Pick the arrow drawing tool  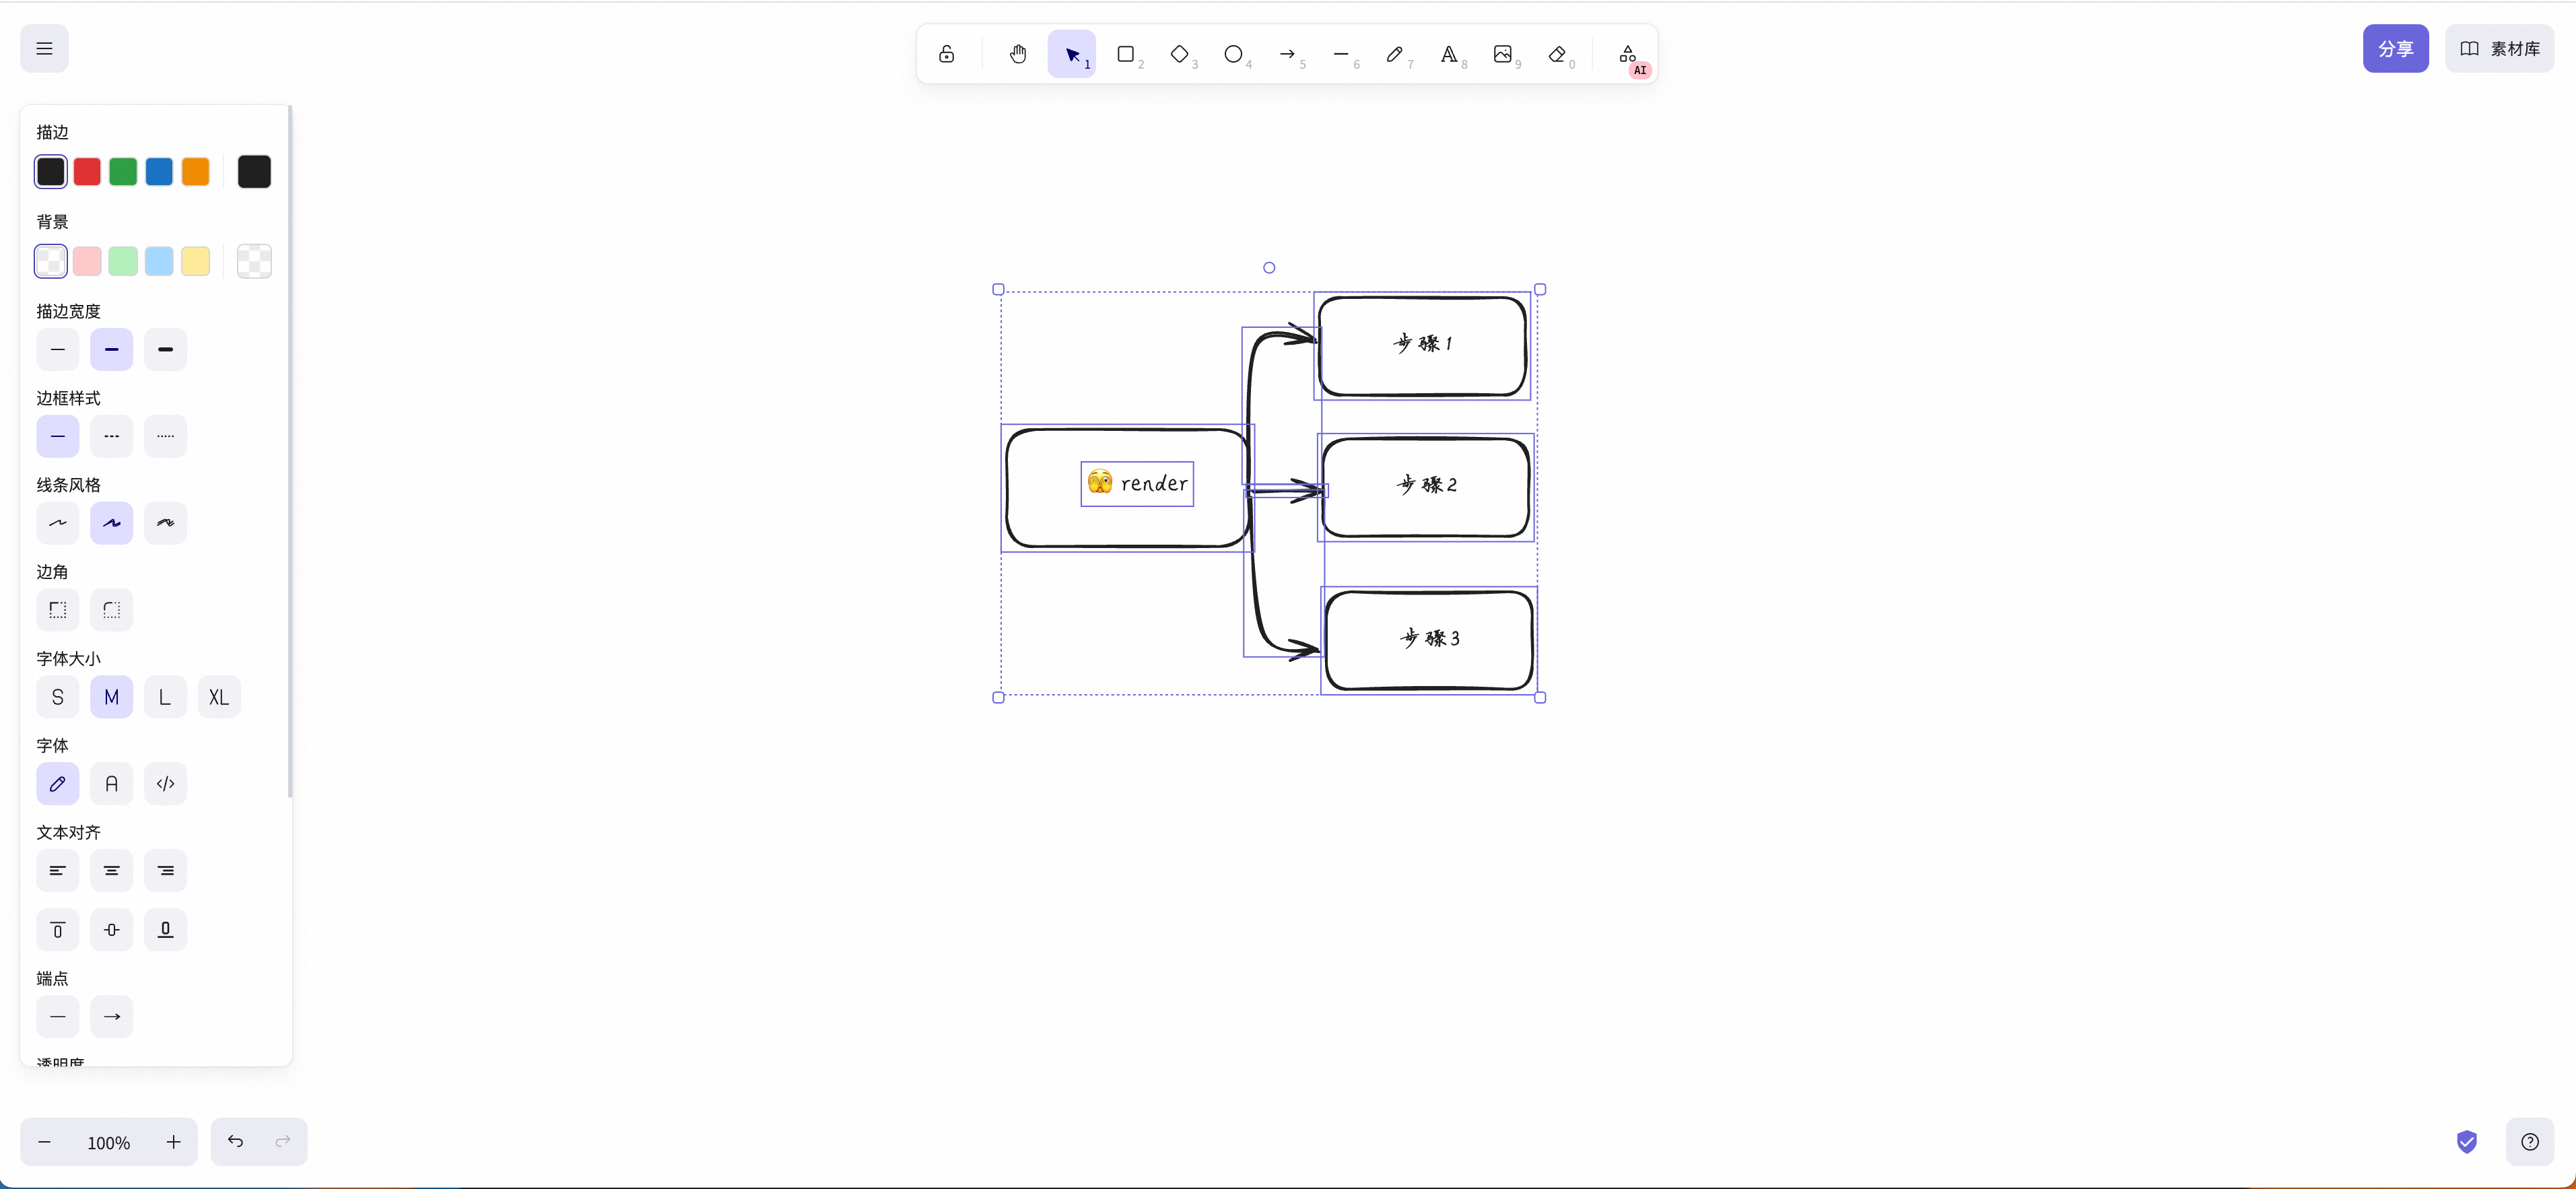[1288, 54]
